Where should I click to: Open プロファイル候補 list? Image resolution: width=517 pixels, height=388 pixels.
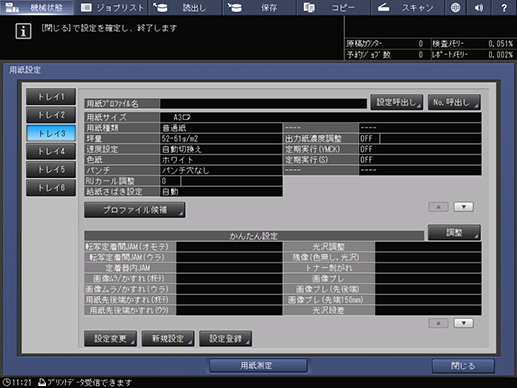click(135, 210)
